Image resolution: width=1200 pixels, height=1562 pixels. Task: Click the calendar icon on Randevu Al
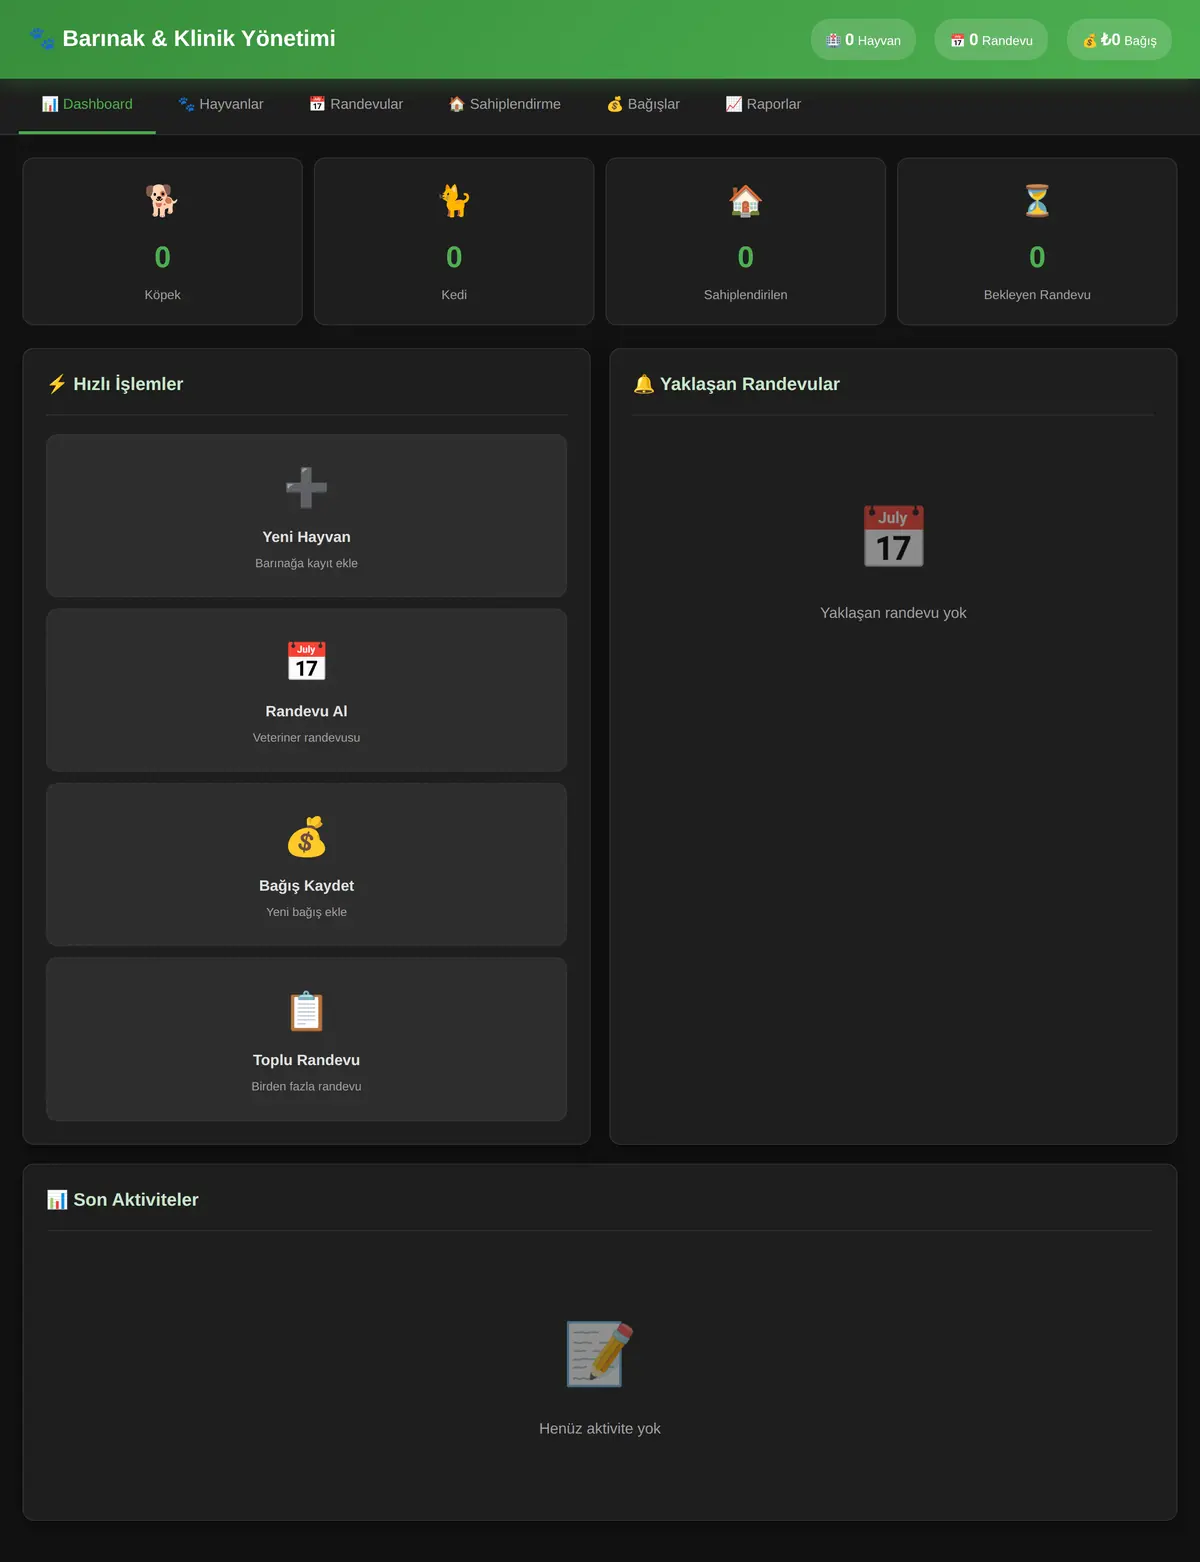(306, 662)
